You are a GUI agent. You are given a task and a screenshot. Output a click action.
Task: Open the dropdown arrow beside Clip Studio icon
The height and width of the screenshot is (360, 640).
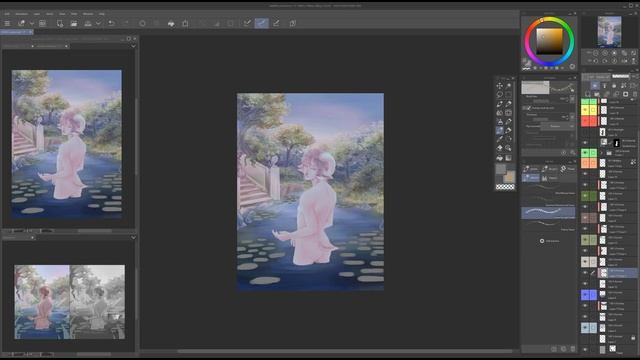tap(31, 23)
